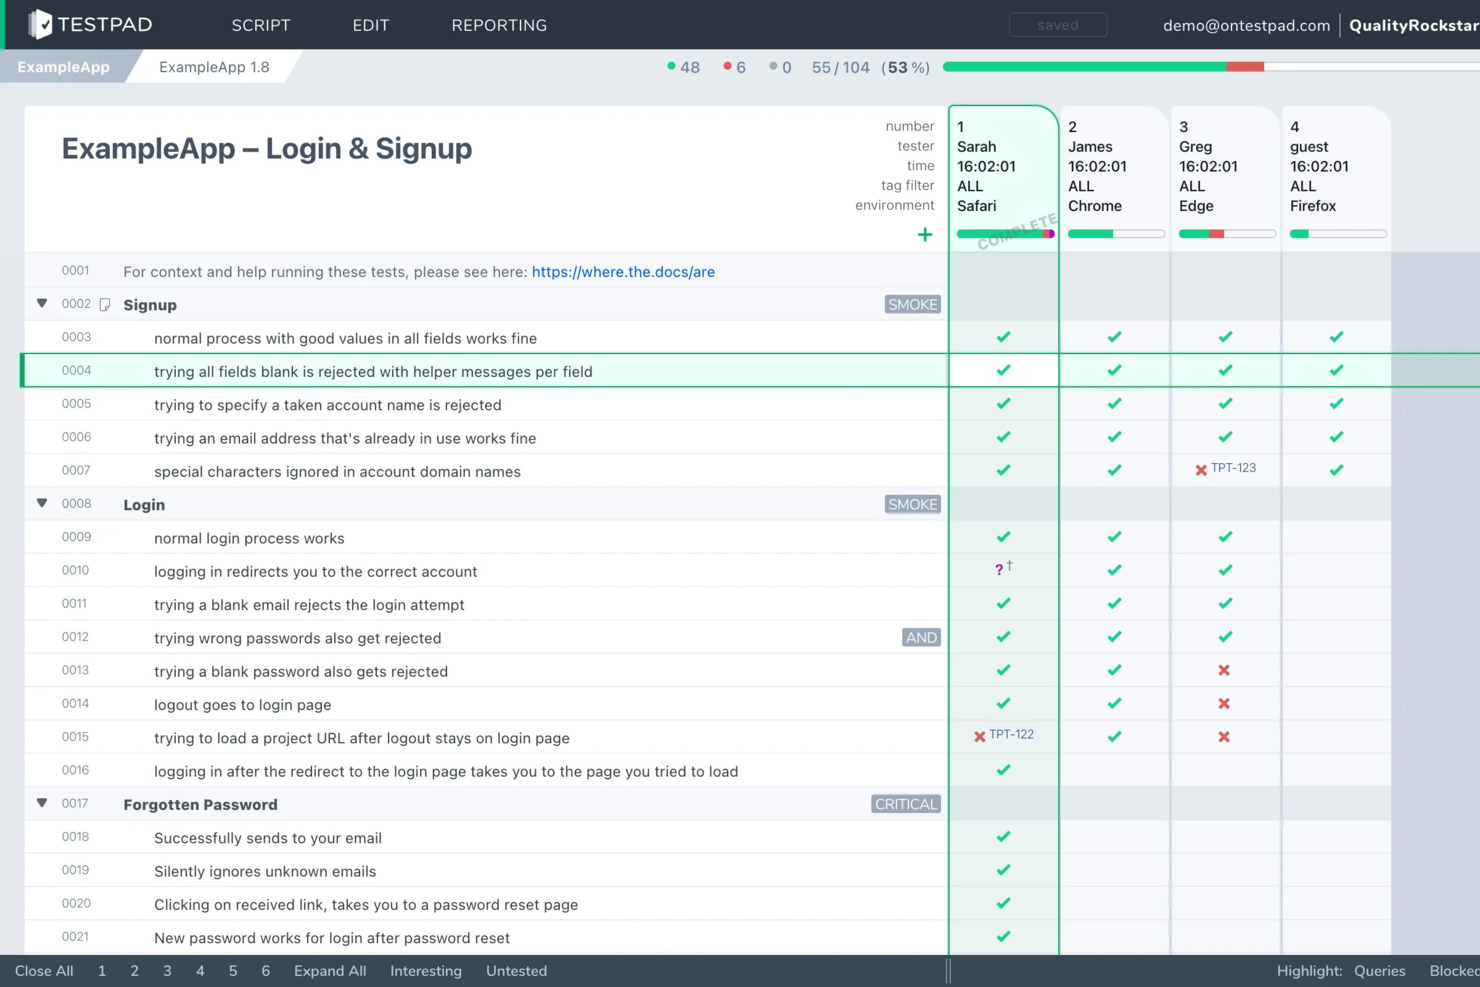
Task: Toggle the Queries highlight in the bottom bar
Action: tap(1379, 970)
